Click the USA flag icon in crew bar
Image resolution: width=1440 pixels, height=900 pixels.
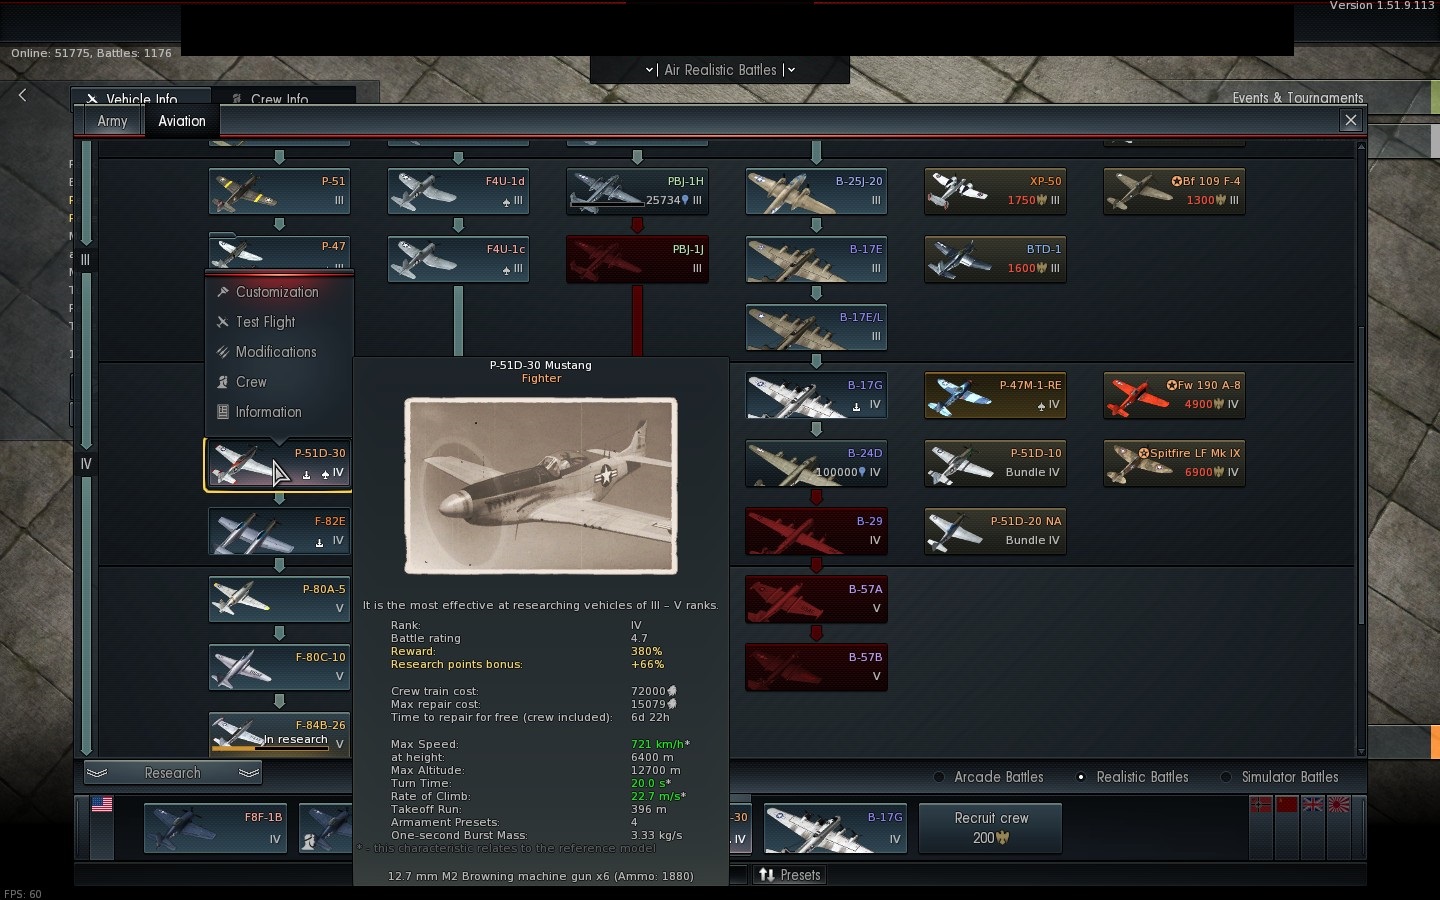[102, 804]
